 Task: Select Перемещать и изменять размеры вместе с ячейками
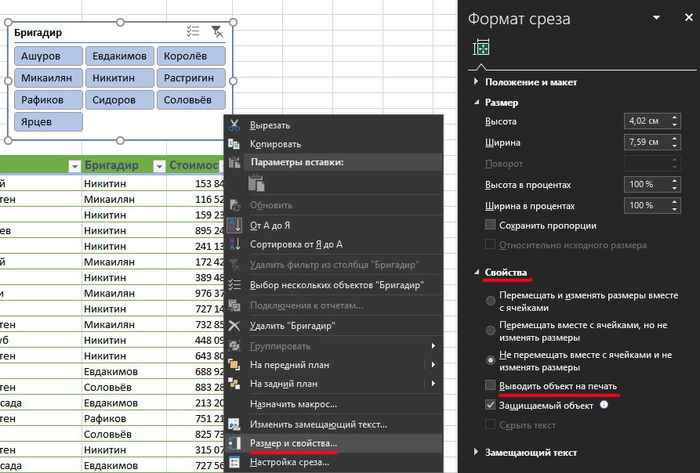click(490, 301)
